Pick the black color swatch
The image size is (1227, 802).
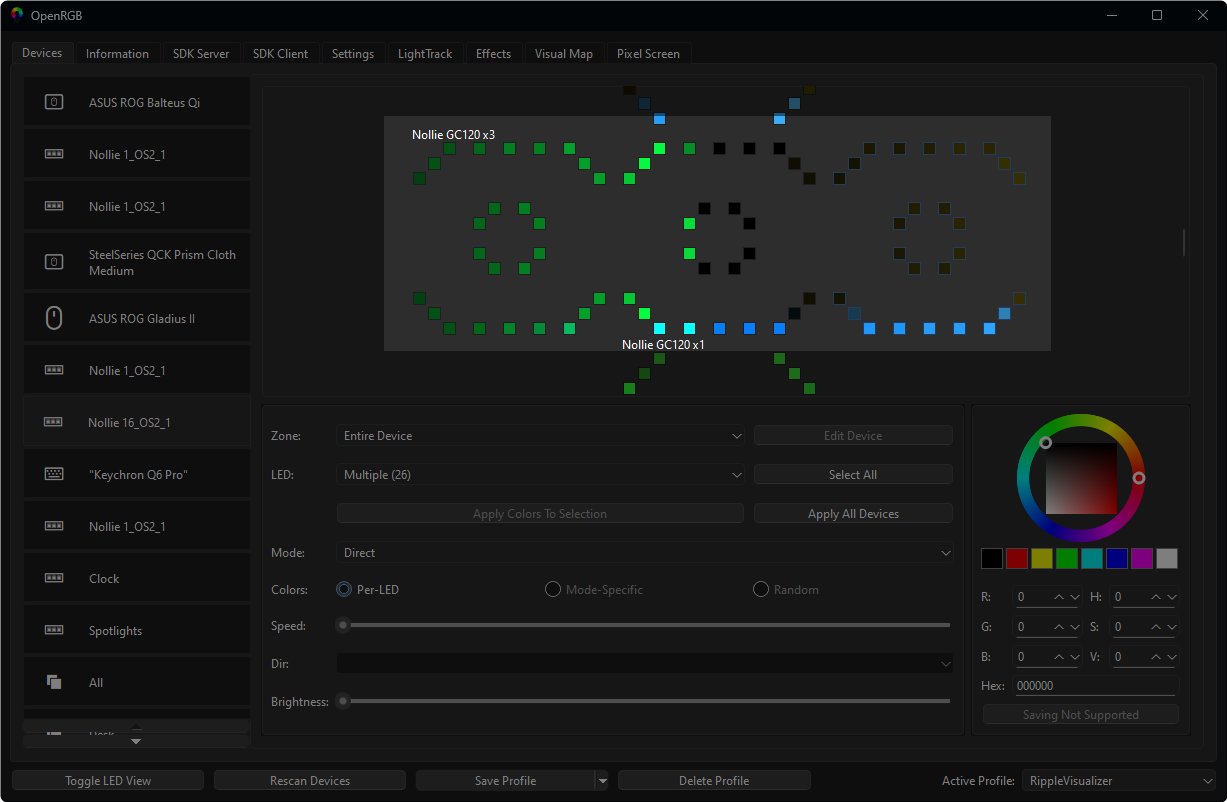point(992,558)
